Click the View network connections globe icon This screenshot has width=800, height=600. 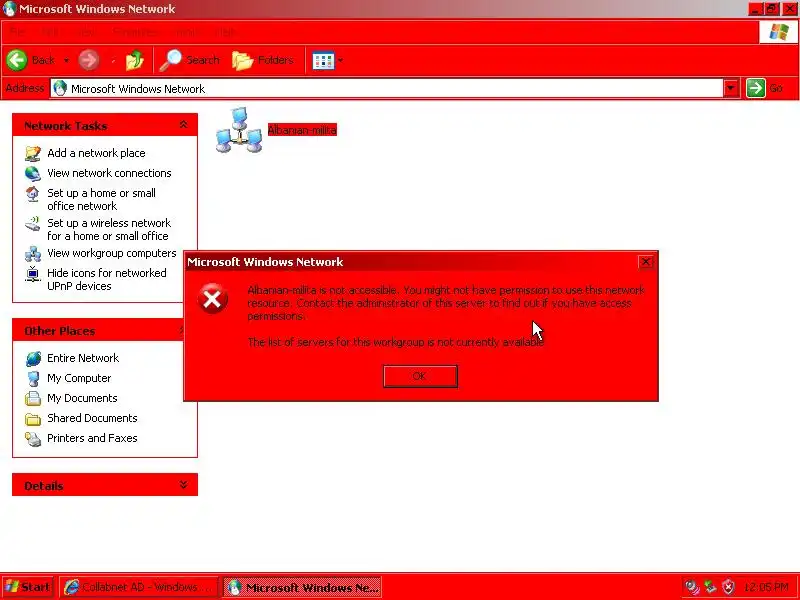tap(33, 173)
